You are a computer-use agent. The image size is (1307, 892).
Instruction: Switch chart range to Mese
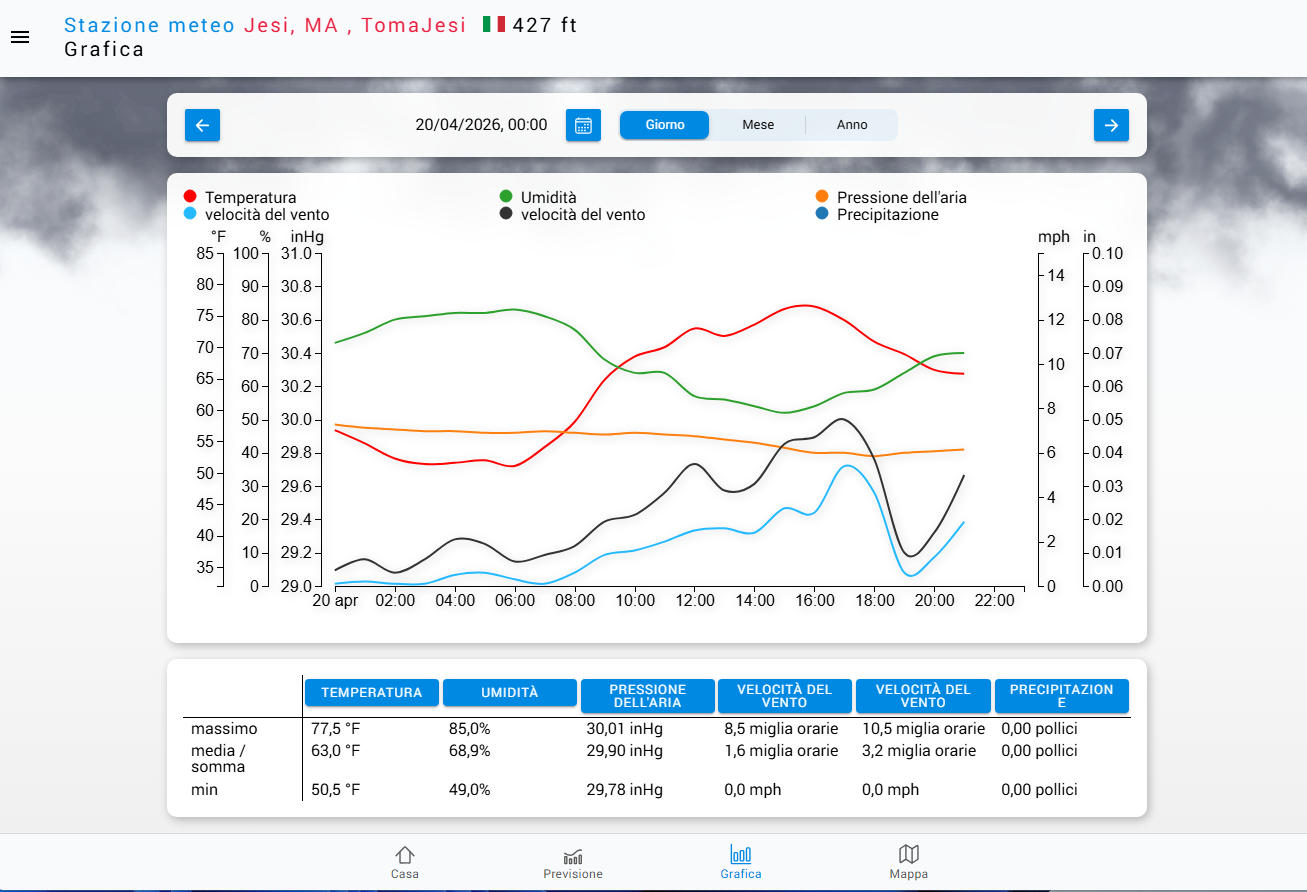coord(758,125)
